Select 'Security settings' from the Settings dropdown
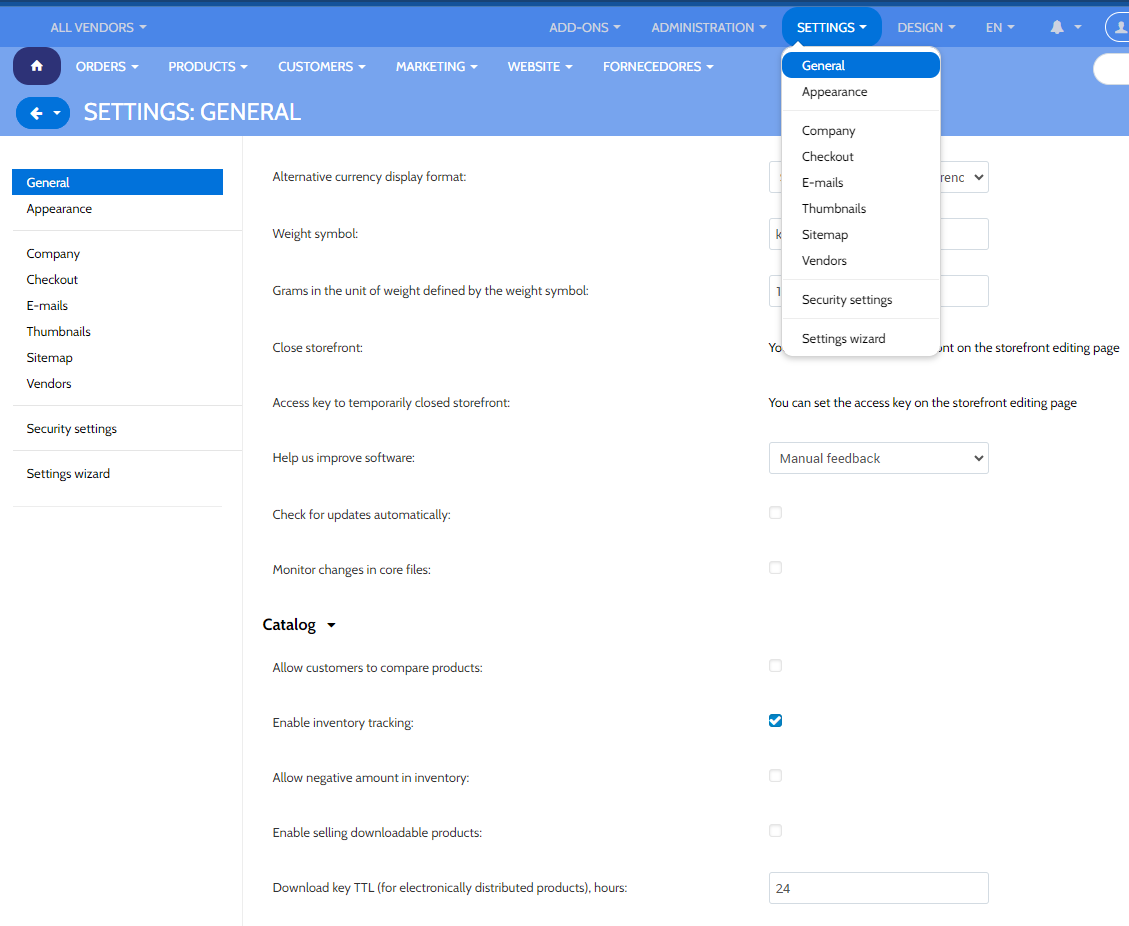The height and width of the screenshot is (926, 1129). [x=848, y=299]
